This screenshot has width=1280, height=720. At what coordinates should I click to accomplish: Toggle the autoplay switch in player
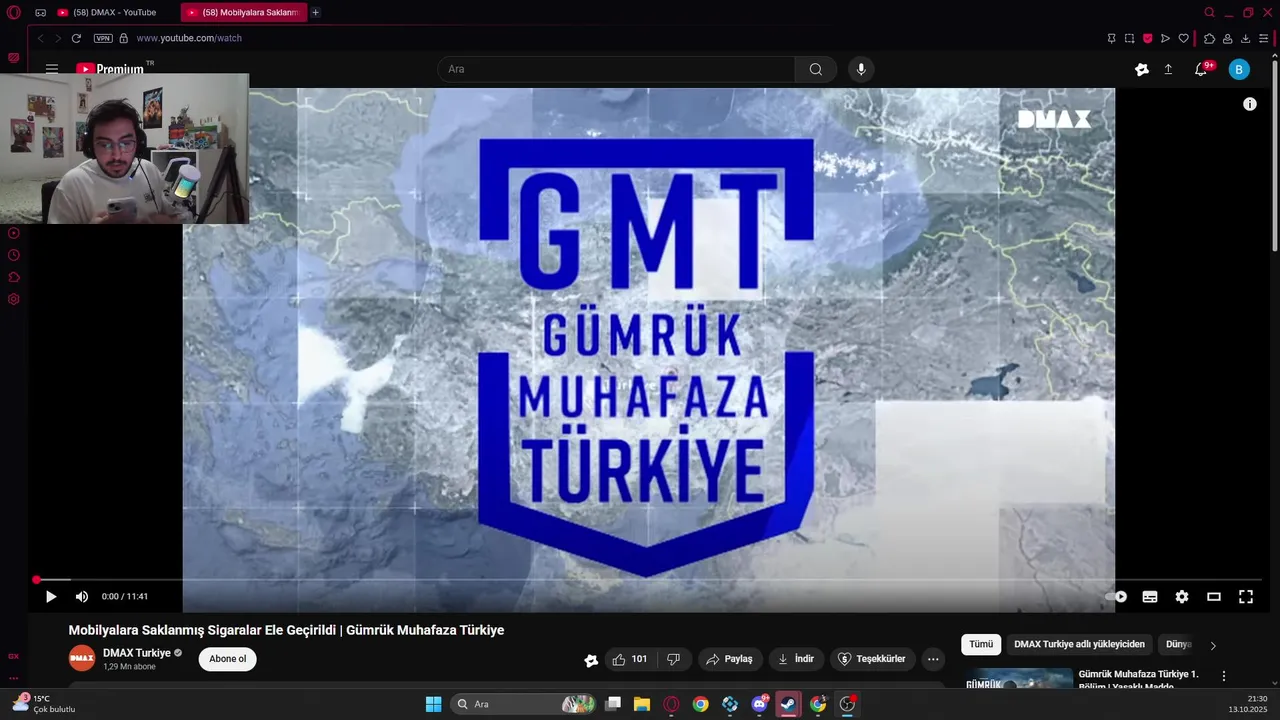[1116, 597]
